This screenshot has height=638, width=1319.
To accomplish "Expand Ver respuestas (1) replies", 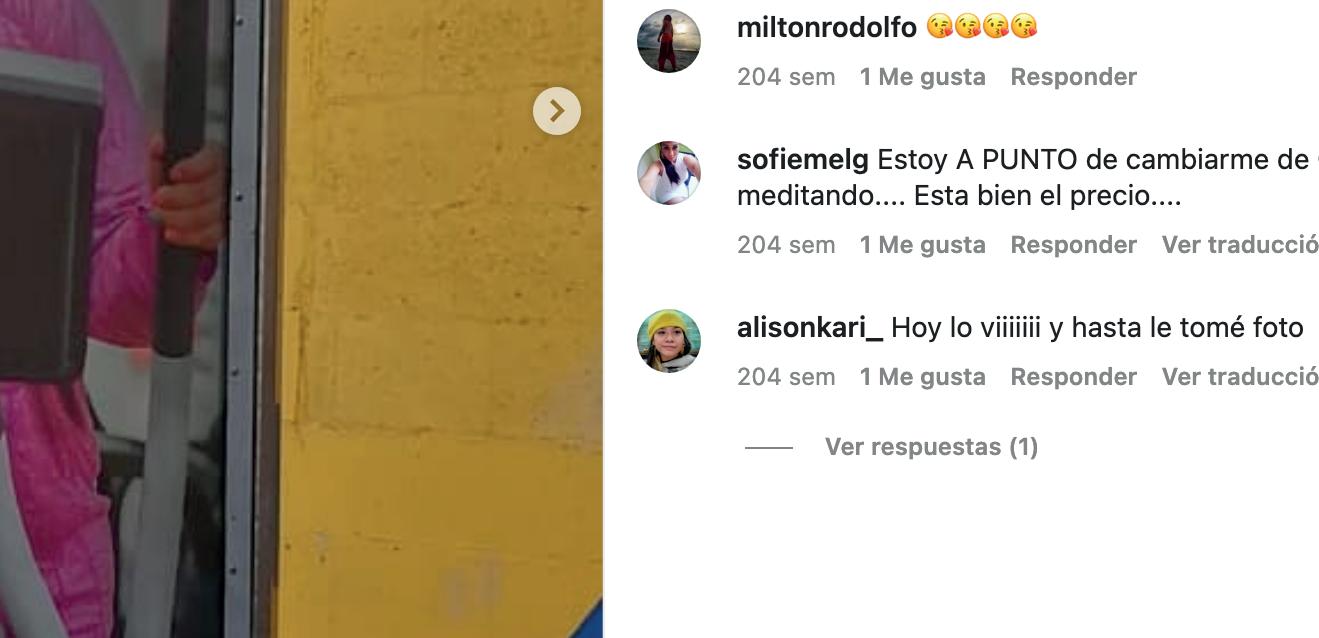I will (x=931, y=447).
